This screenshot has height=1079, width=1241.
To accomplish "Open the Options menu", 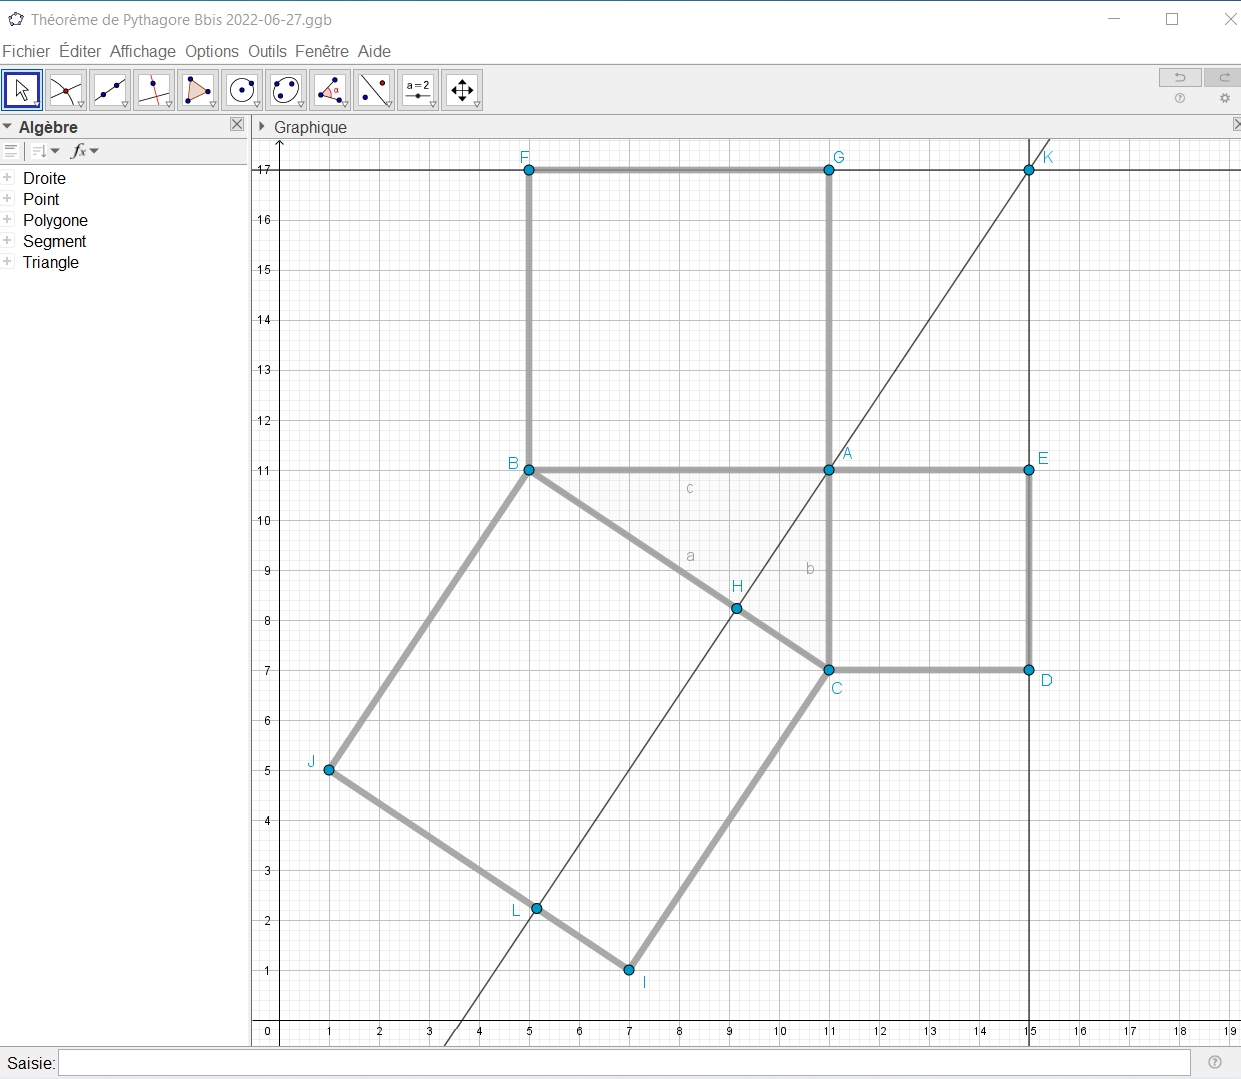I will pos(212,51).
